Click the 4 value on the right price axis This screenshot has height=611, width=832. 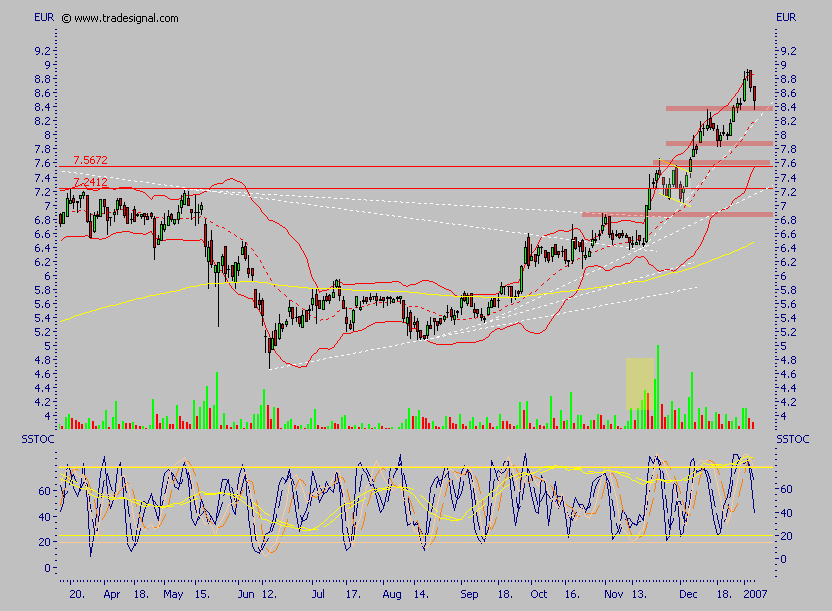click(x=784, y=416)
